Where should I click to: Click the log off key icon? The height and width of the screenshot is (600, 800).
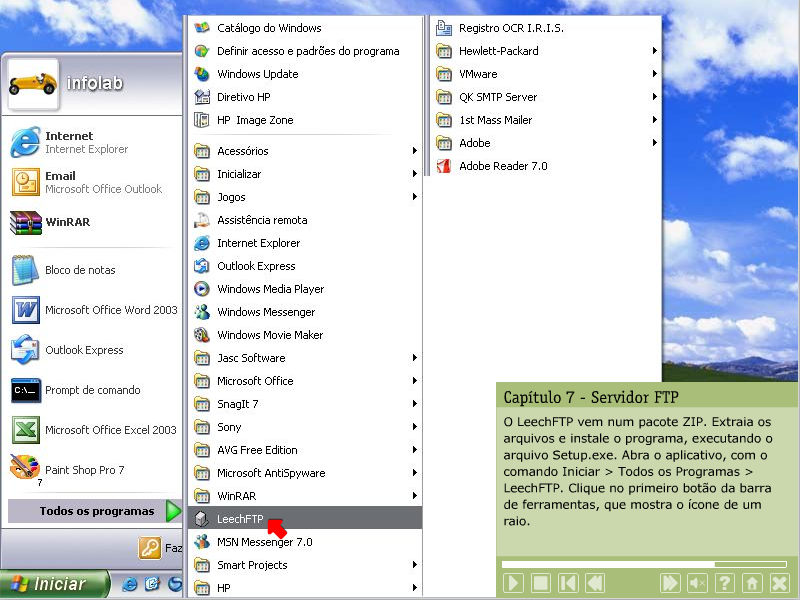[150, 547]
